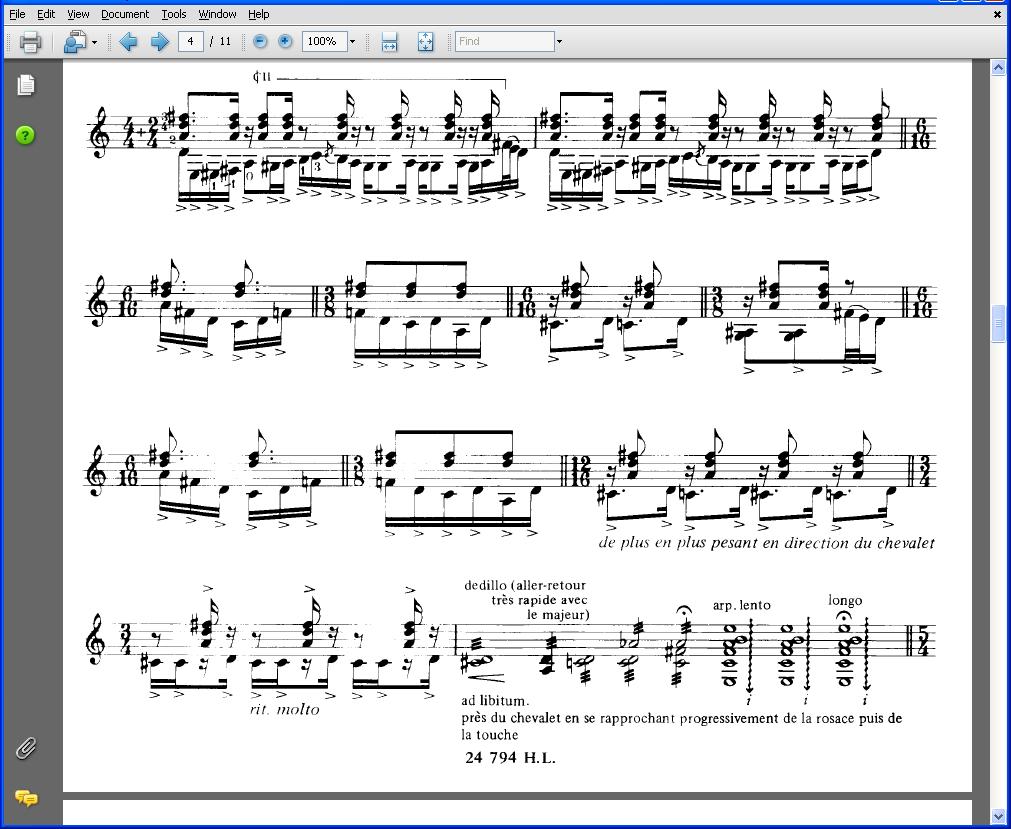Click the "rit. molto" marking
Screen dimensions: 1011x829
(x=284, y=709)
